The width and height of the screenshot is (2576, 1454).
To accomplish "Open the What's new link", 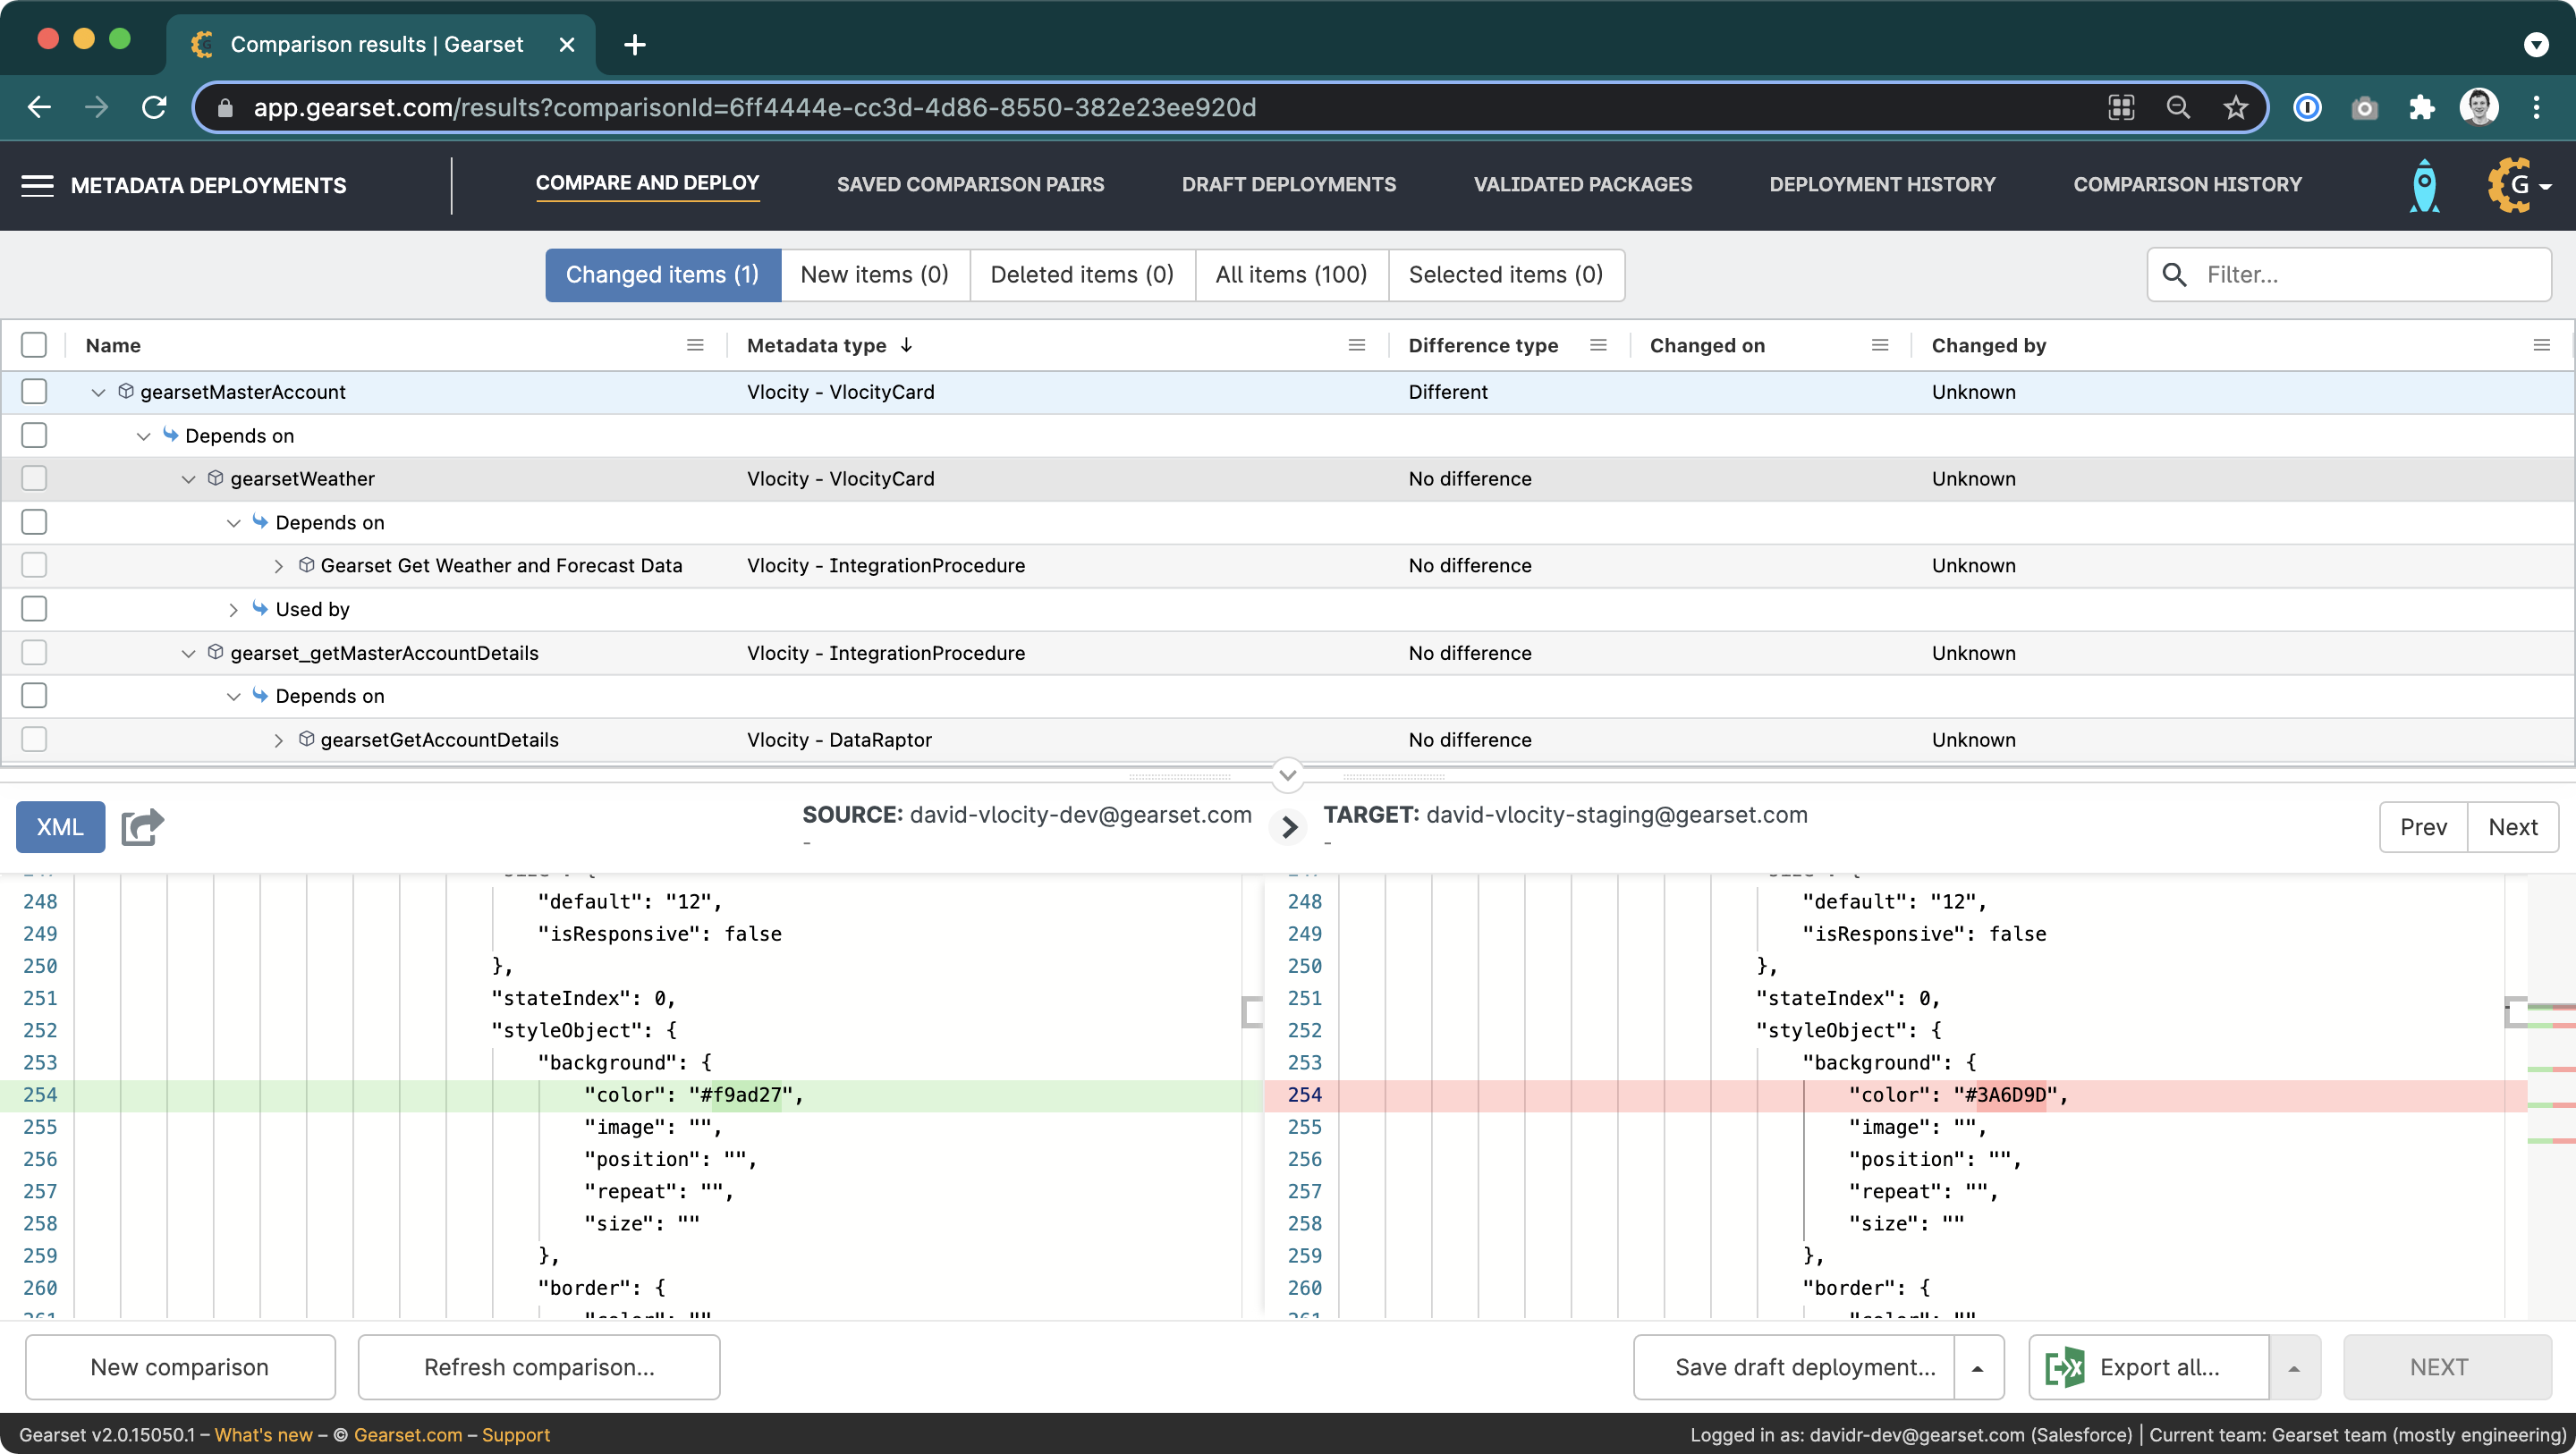I will pos(264,1435).
